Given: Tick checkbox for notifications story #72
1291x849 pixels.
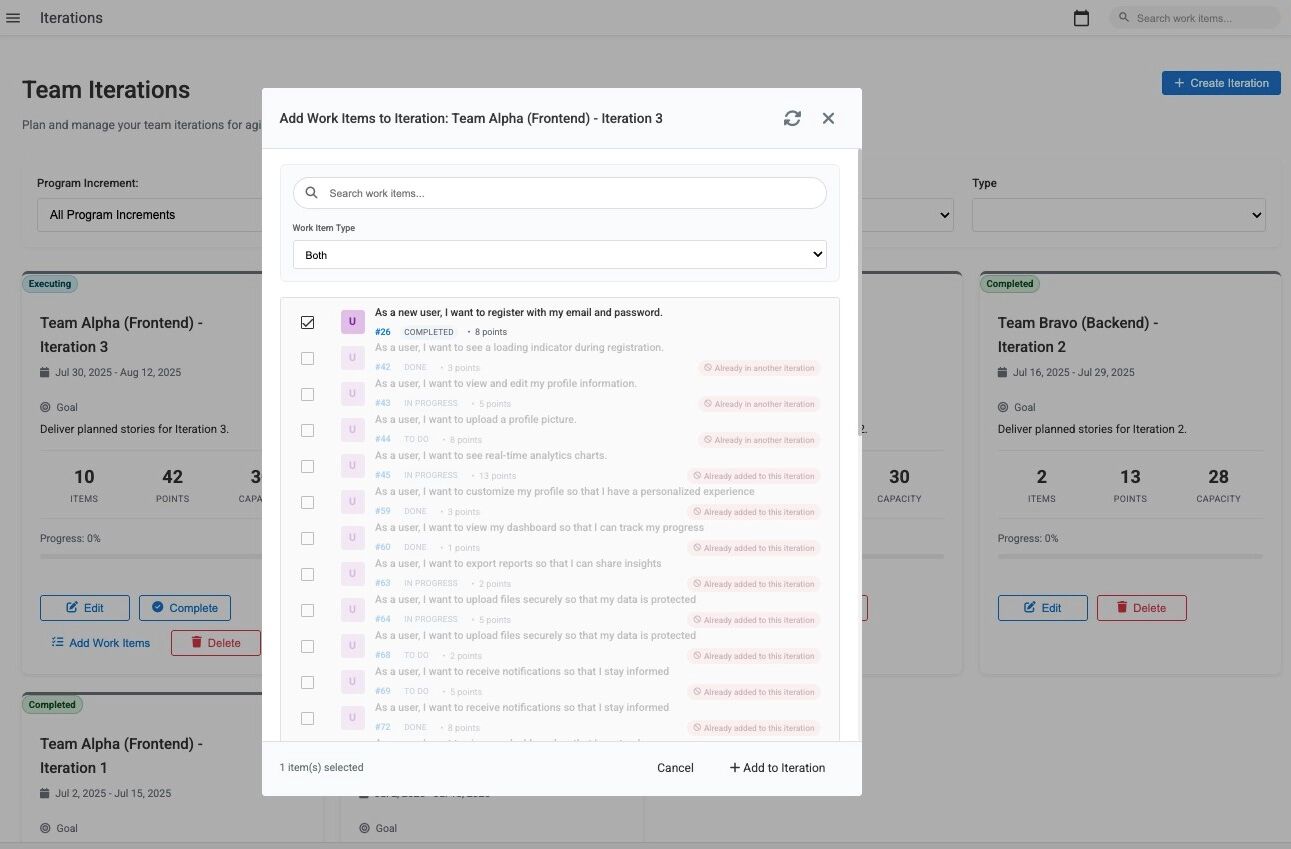Looking at the screenshot, I should [307, 718].
